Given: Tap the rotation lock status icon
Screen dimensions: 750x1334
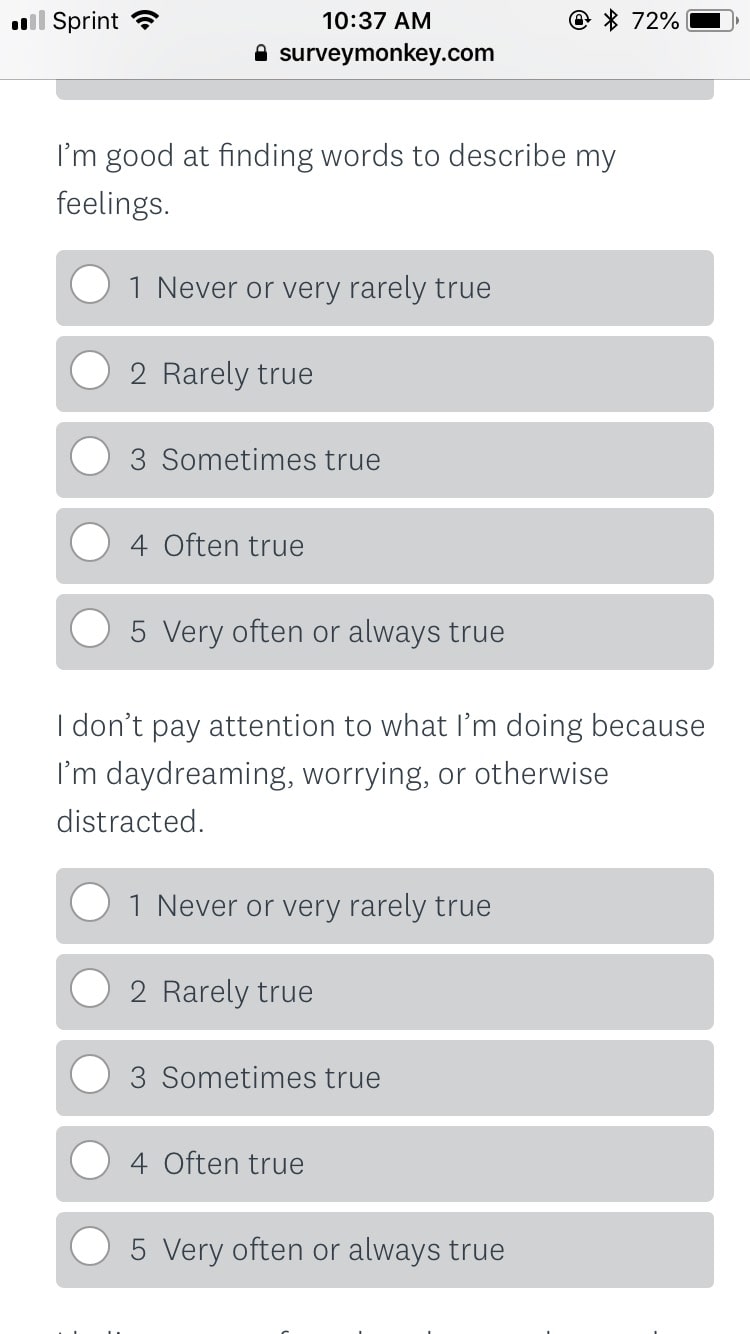Looking at the screenshot, I should click(580, 20).
